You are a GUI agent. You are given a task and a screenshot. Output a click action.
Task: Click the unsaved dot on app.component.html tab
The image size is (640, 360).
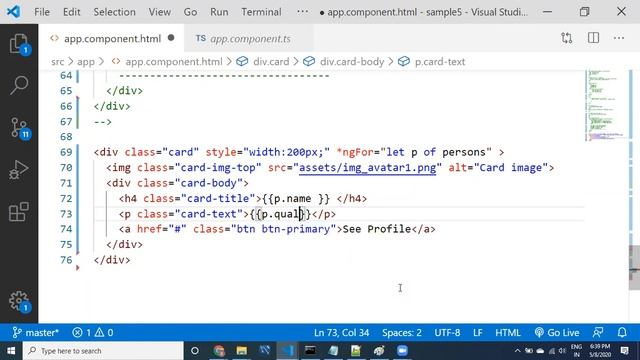coord(171,38)
